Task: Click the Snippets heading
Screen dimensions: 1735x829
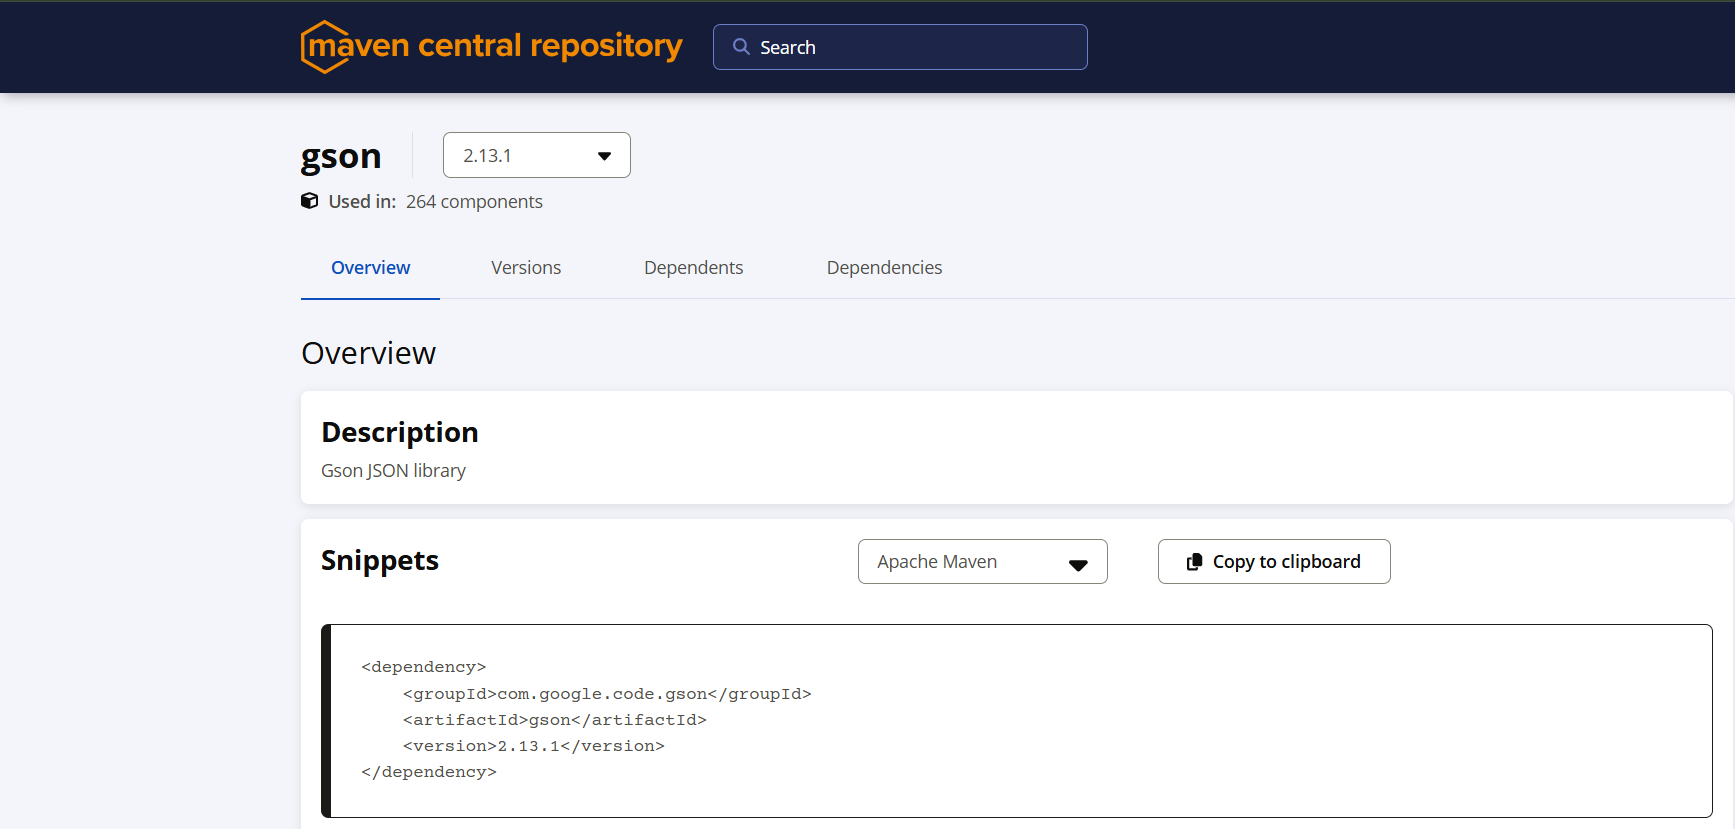Action: point(380,561)
